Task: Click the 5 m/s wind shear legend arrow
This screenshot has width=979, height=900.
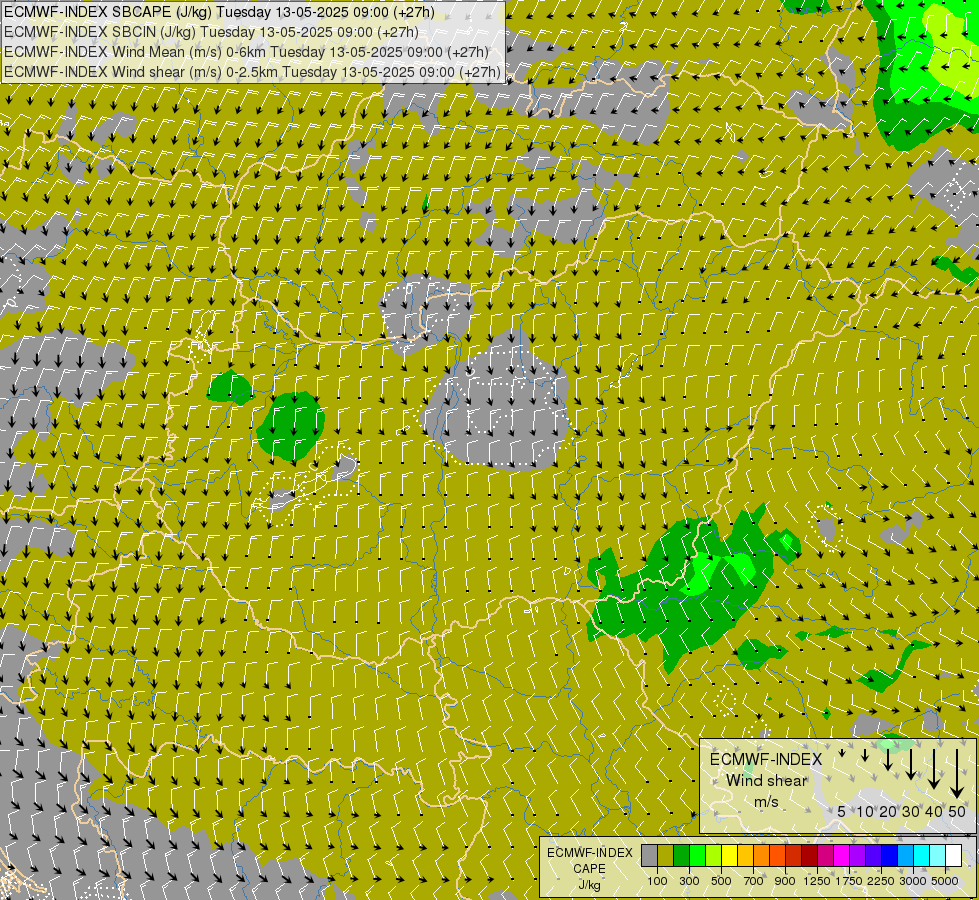Action: 842,753
